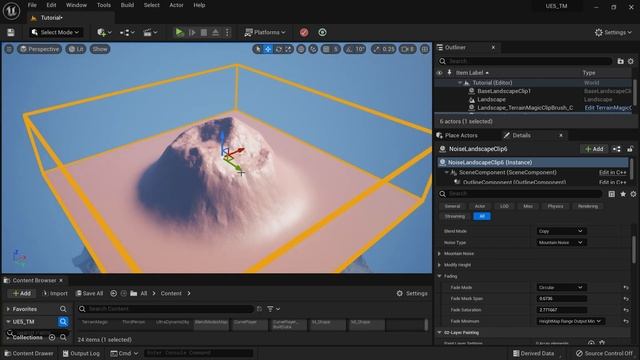Click Edit in C++ for SceneComponent
This screenshot has height=360, width=640.
(x=613, y=173)
